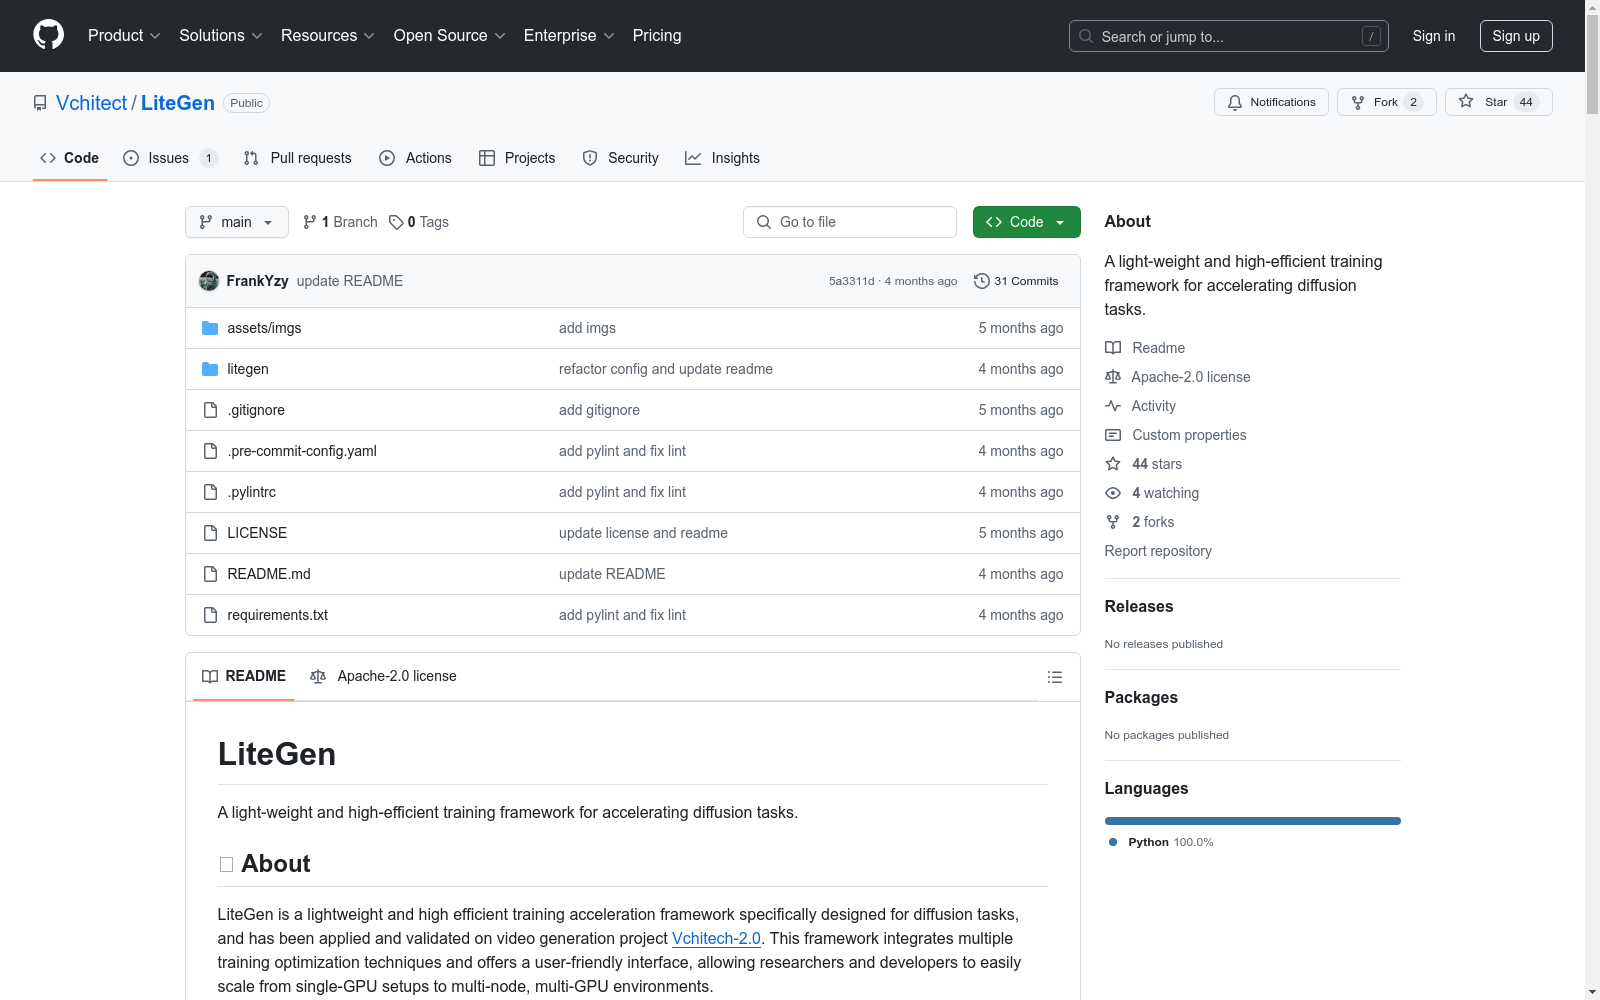Click the page vertical scrollbar
The height and width of the screenshot is (1000, 1600).
point(1592,500)
